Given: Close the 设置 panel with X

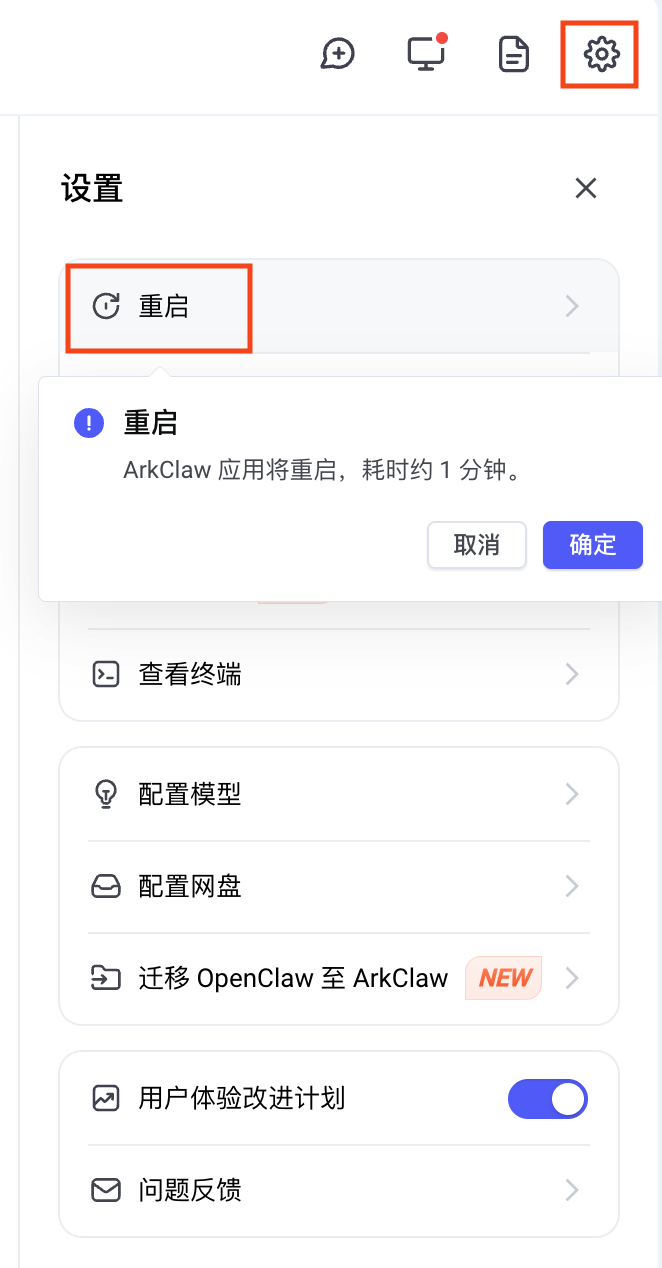Looking at the screenshot, I should pos(586,188).
